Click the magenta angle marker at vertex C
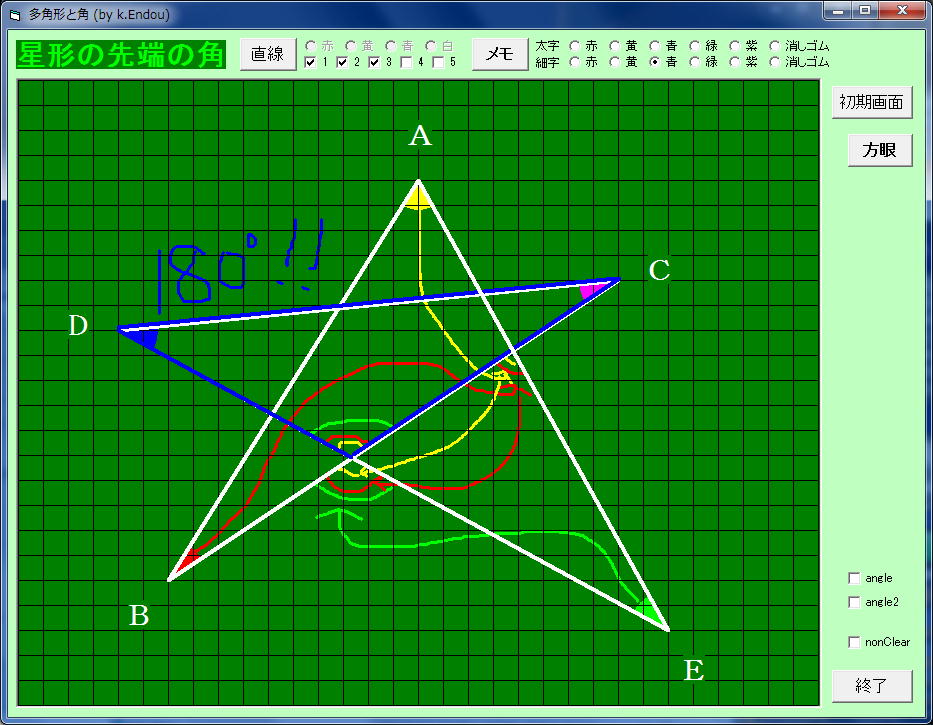 pos(593,290)
